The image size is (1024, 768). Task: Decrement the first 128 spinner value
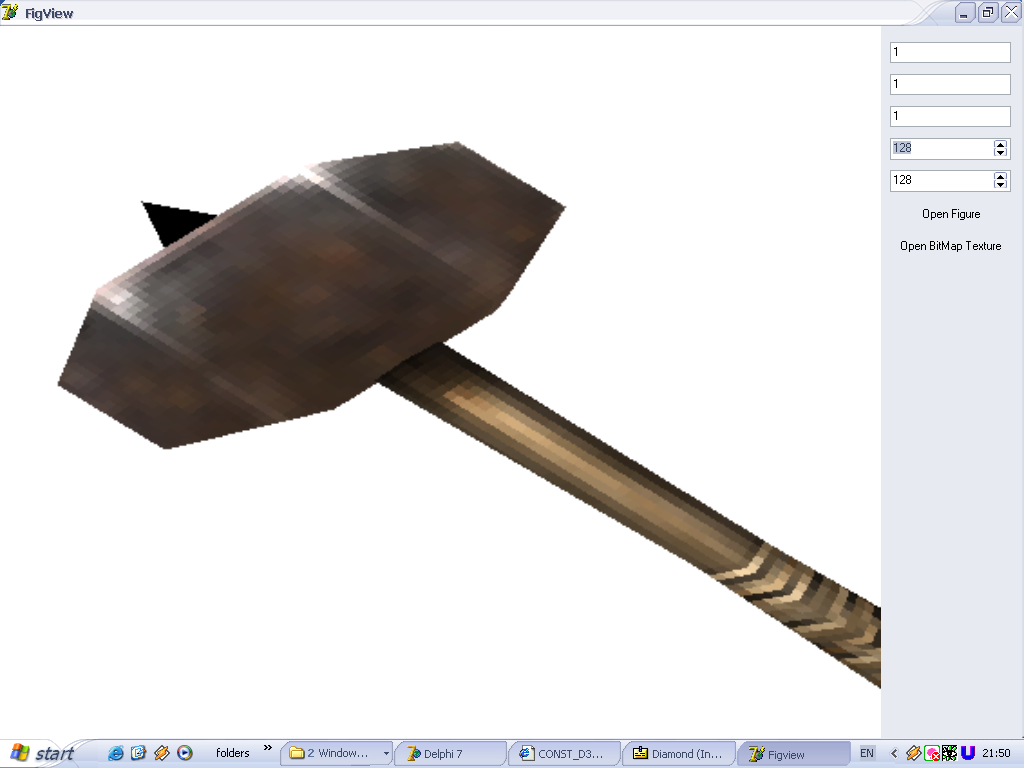pos(1000,153)
